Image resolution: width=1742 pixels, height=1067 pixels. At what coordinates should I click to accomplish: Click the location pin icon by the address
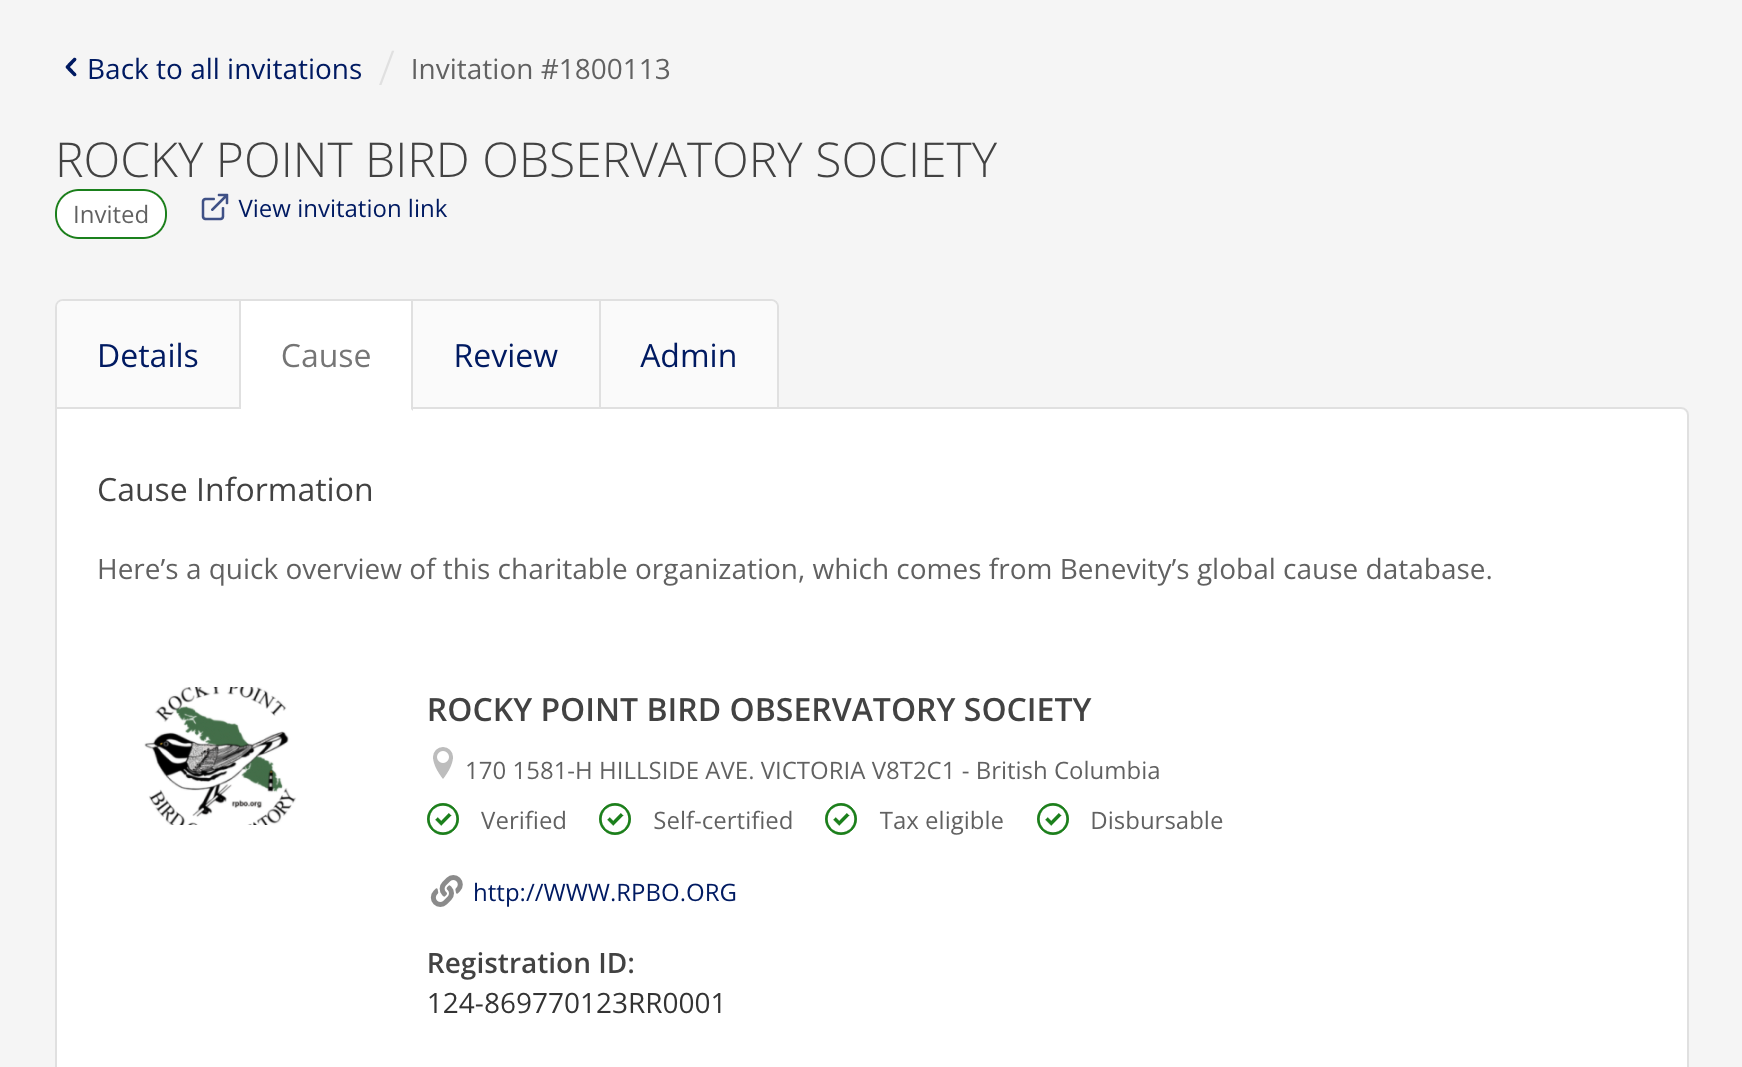click(x=442, y=764)
